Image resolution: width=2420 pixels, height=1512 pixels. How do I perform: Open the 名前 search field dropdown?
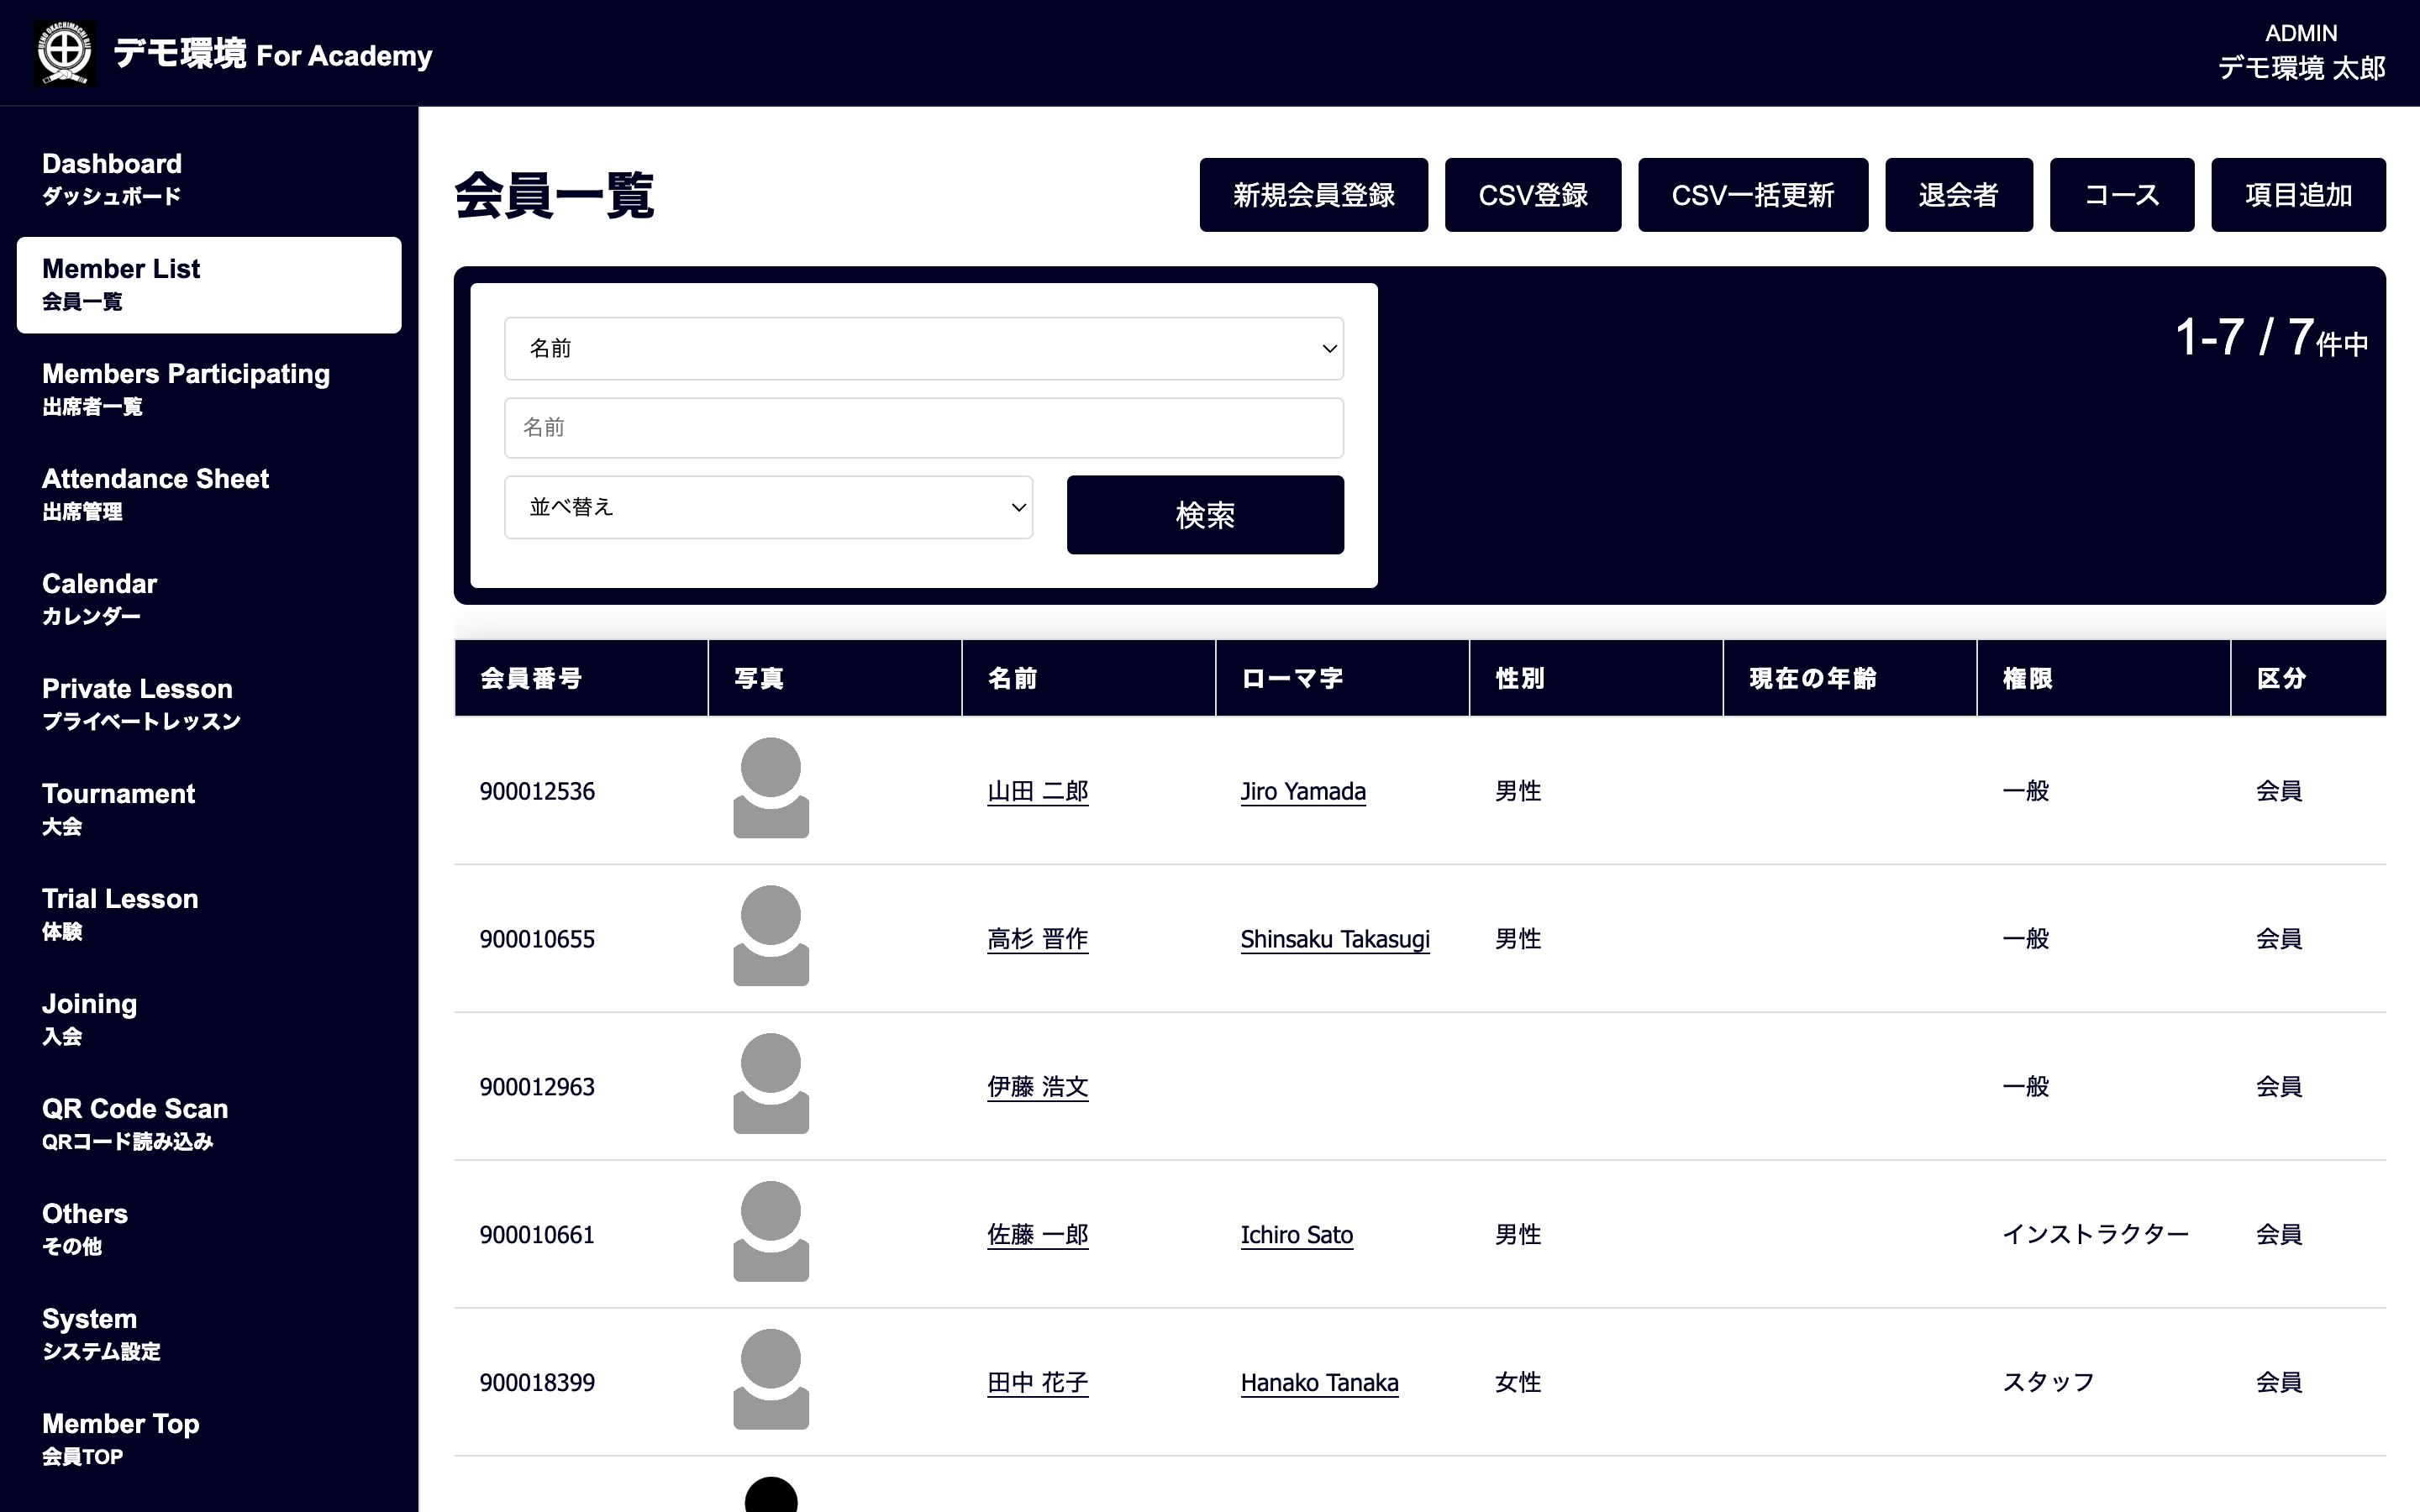click(923, 349)
